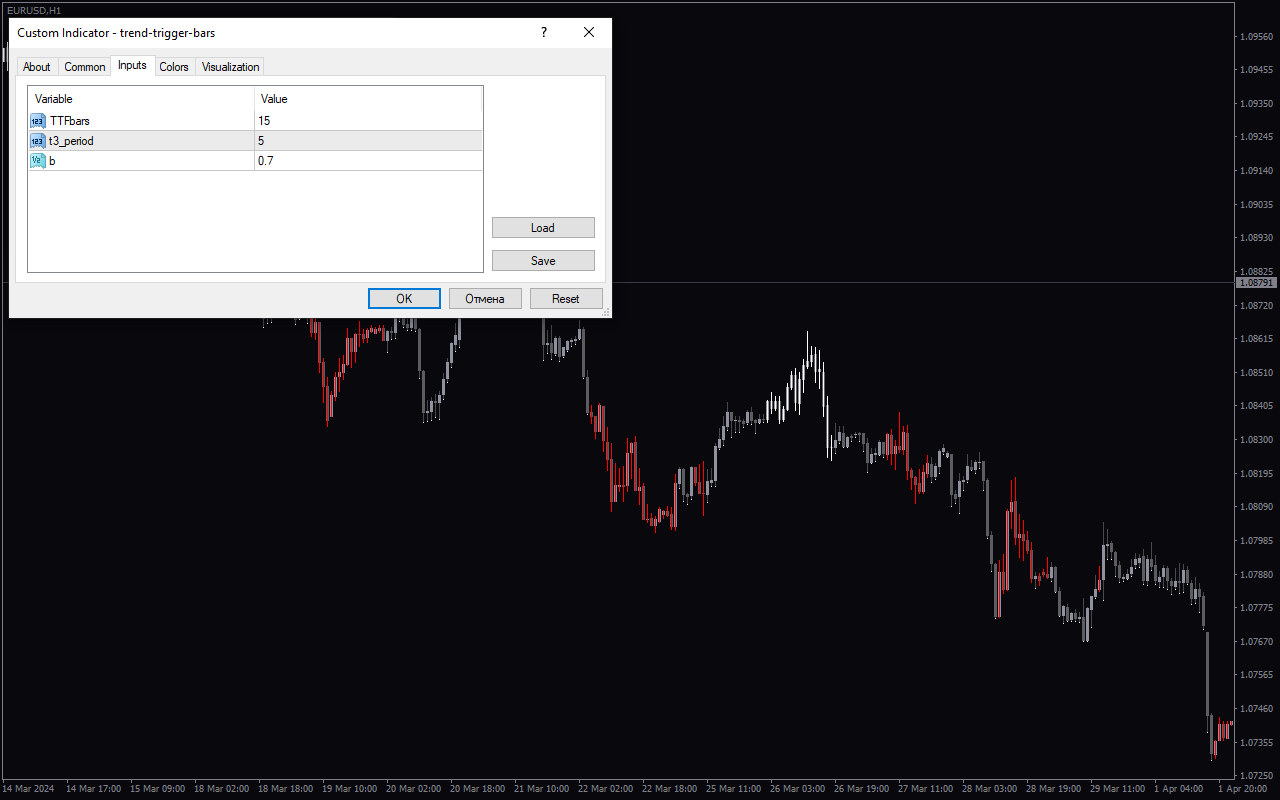Click the 14 Mar 2024 date label
This screenshot has height=800, width=1280.
pos(27,789)
